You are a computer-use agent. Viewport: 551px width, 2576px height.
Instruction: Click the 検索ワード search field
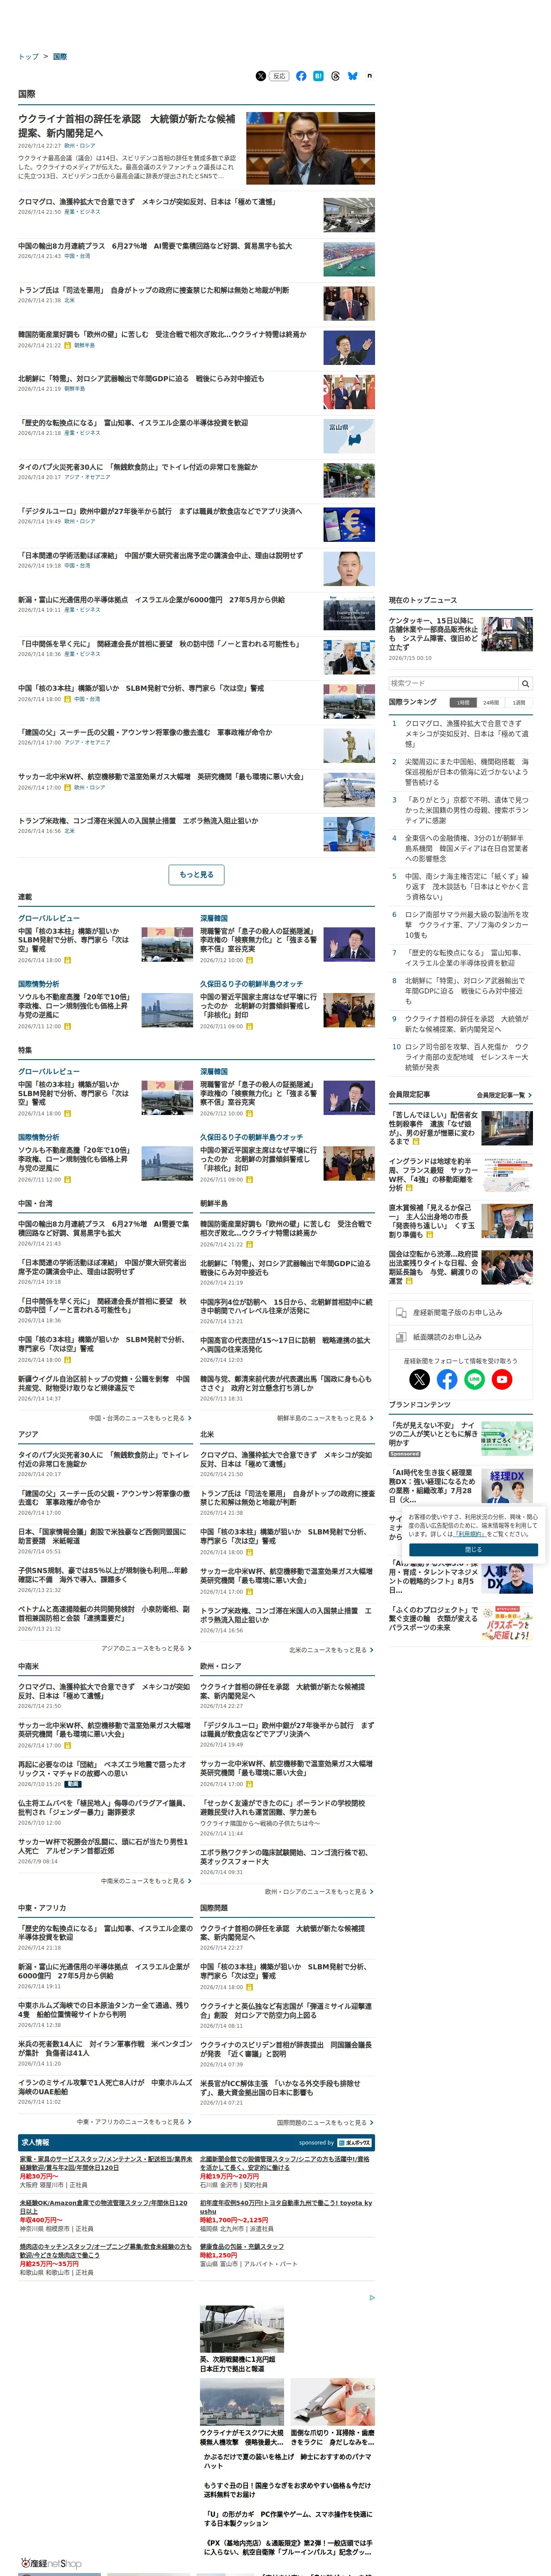tap(453, 683)
